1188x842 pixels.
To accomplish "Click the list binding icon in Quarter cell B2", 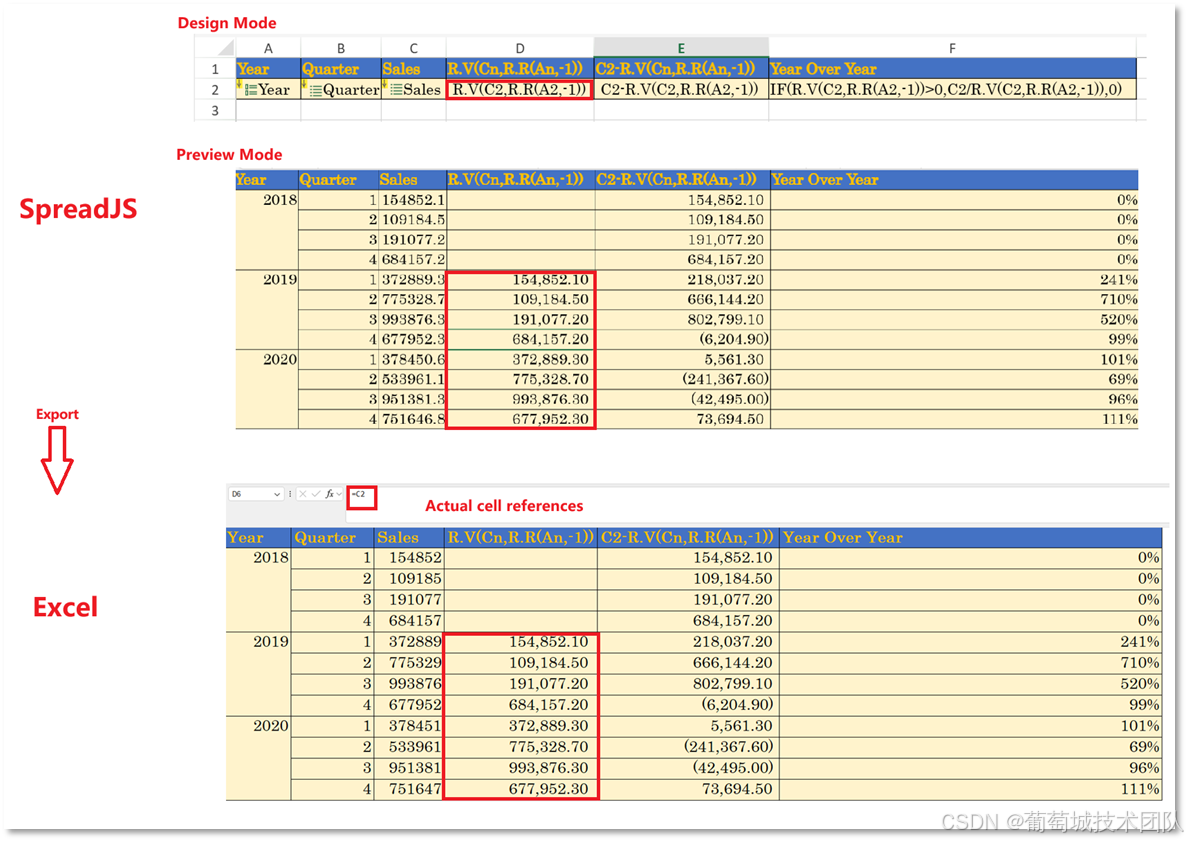I will [315, 90].
